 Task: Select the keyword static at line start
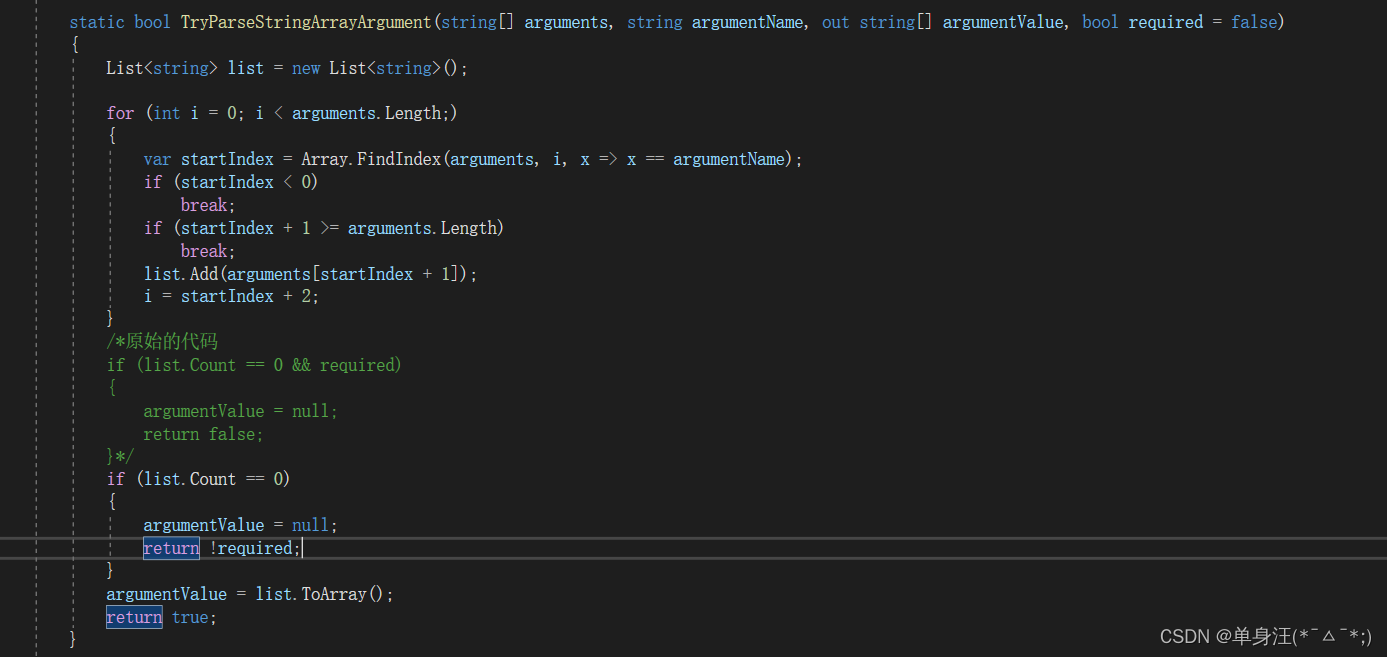[96, 21]
